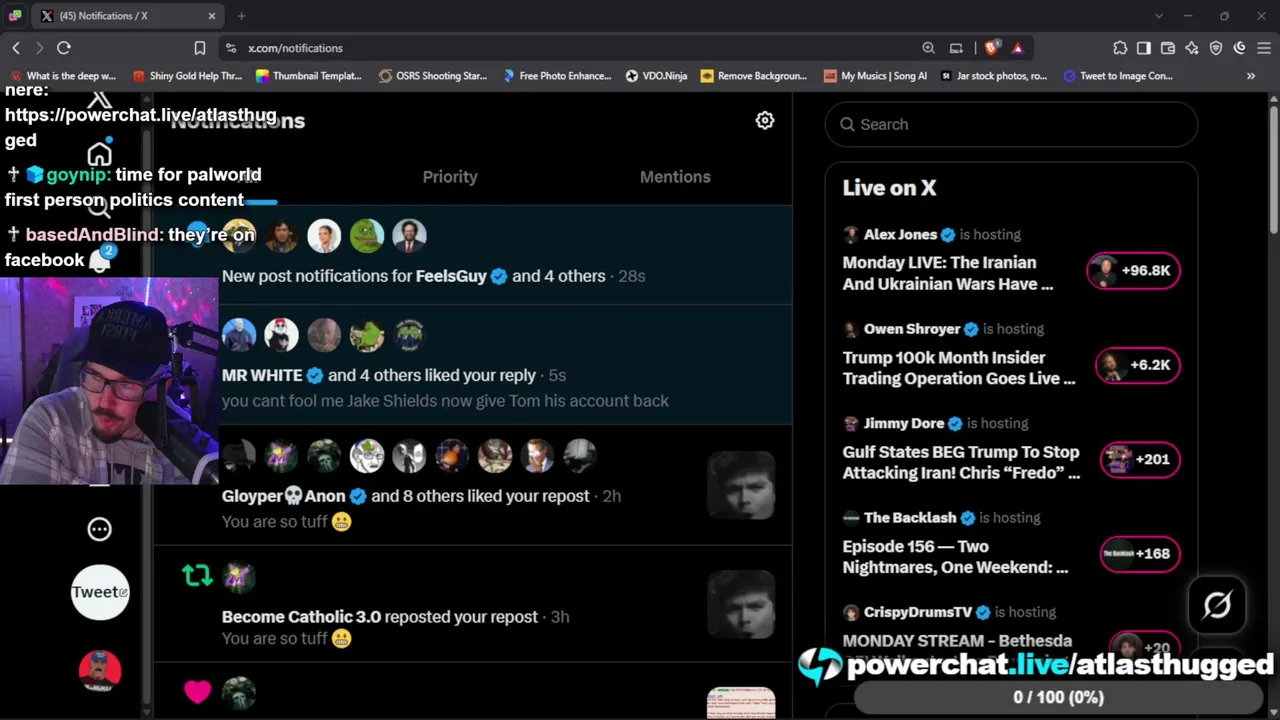1280x720 pixels.
Task: Open The Backlash Episode 156 stream title
Action: point(955,557)
